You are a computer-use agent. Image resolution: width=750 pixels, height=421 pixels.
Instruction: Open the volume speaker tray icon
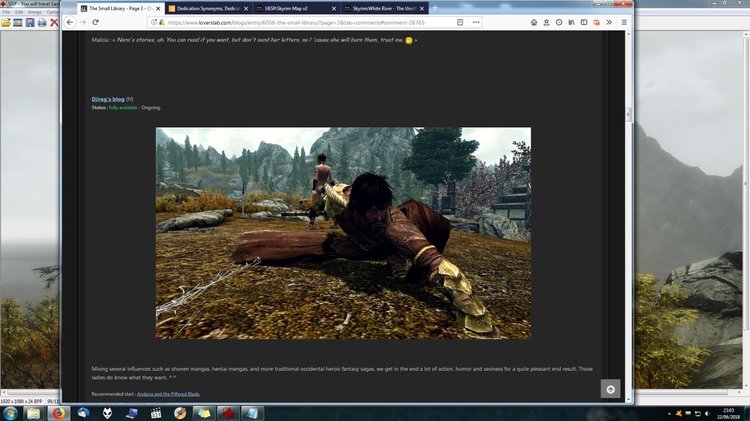707,414
